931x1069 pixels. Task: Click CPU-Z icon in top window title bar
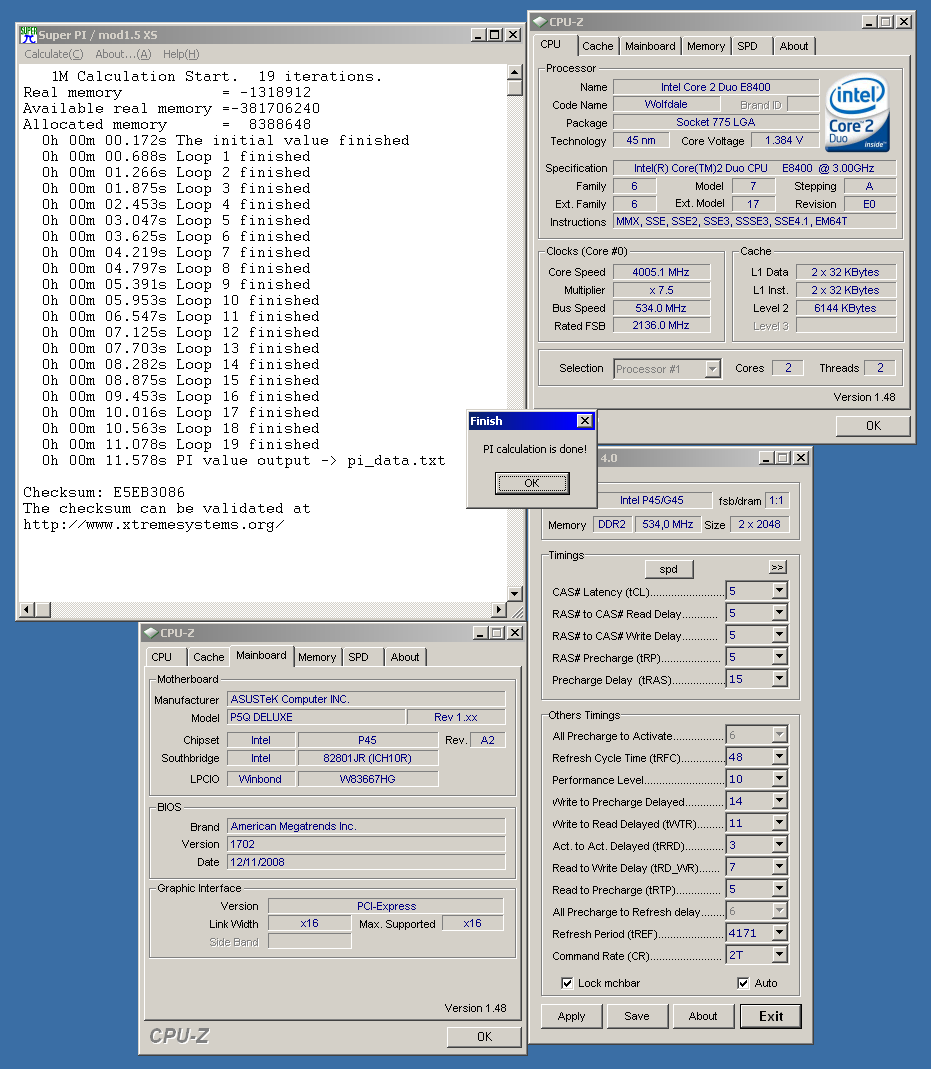pyautogui.click(x=540, y=22)
